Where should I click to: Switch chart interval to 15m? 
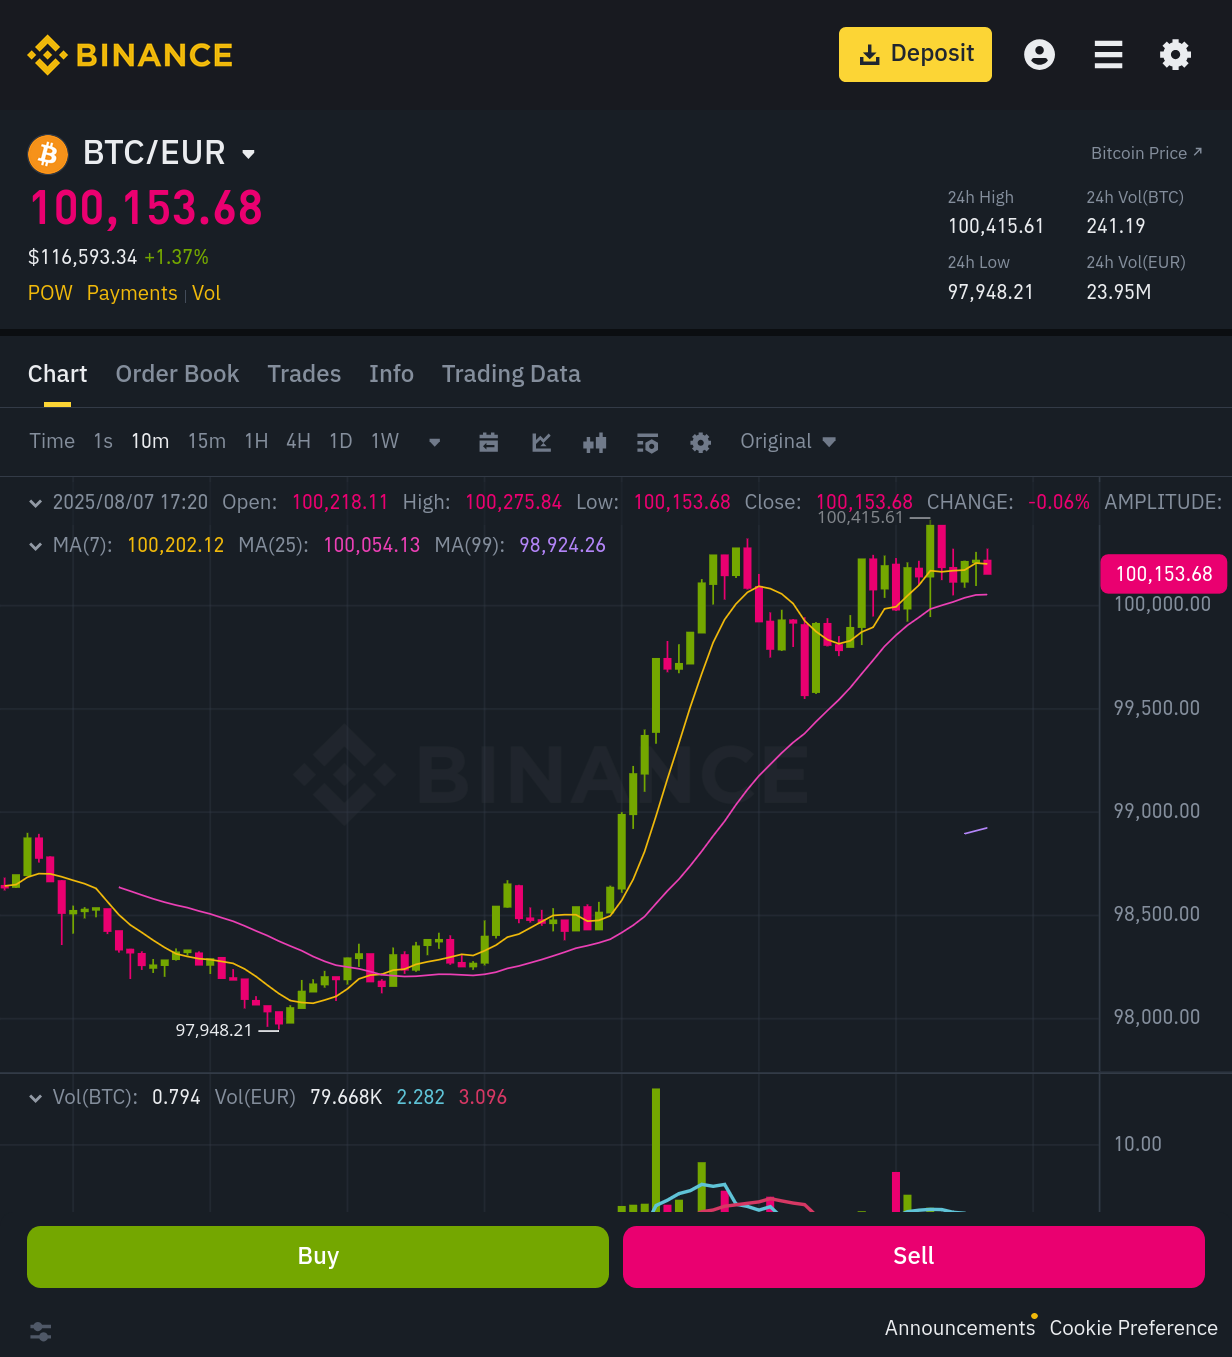pos(207,441)
